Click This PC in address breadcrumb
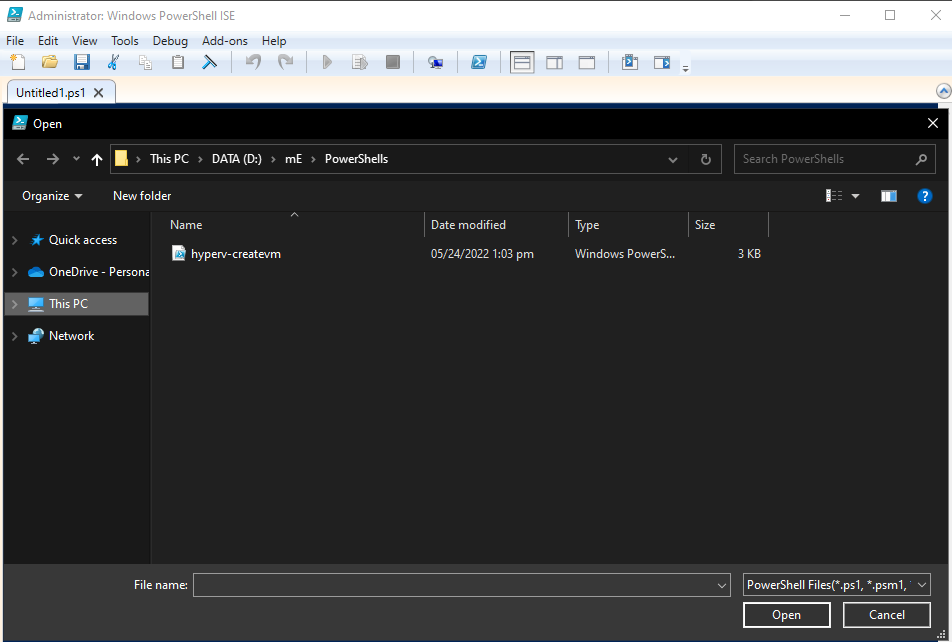The image size is (952, 642). pos(169,159)
